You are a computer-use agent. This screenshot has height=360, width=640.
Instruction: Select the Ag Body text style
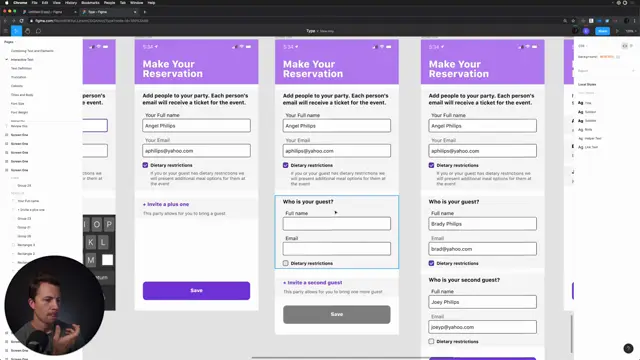585,129
